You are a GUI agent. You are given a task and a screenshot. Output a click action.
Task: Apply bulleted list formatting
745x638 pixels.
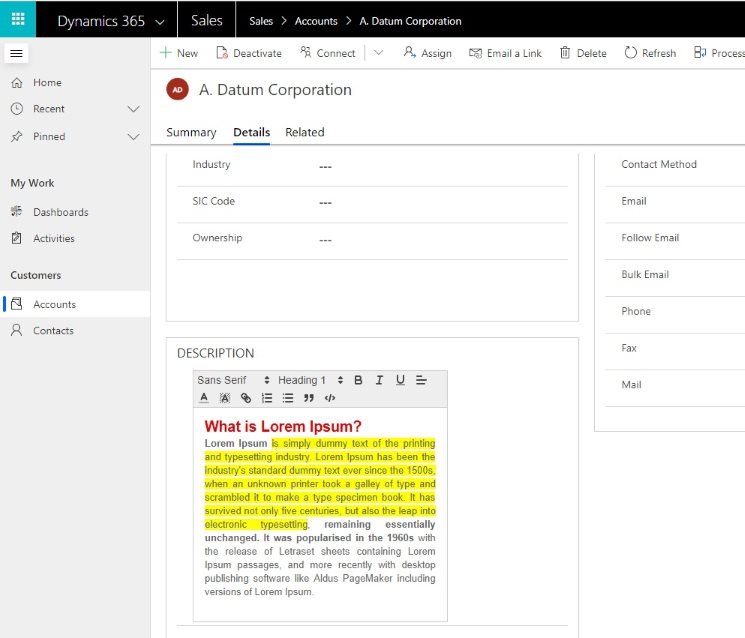(288, 398)
